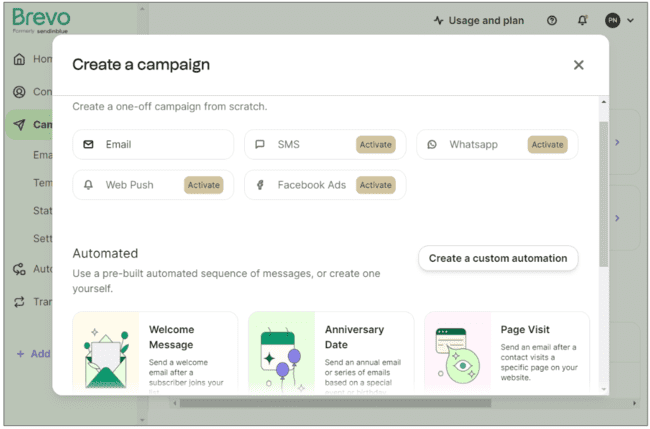This screenshot has width=650, height=429.
Task: Click the Anniversary Date calendar illustration
Action: tap(281, 359)
